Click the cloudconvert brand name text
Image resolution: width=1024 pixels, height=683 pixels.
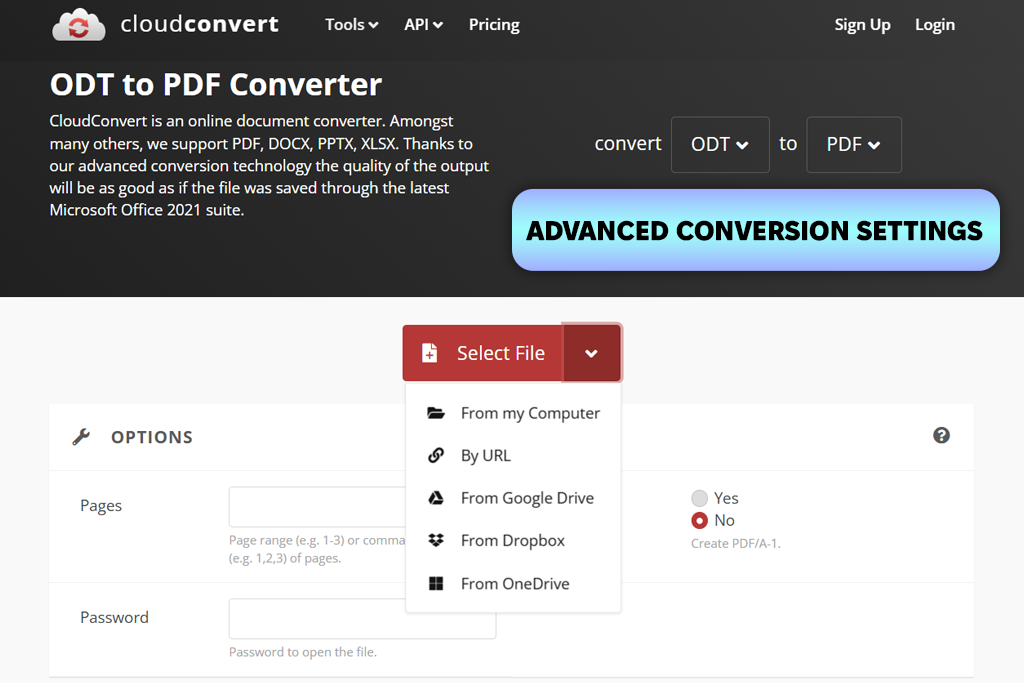tap(200, 24)
